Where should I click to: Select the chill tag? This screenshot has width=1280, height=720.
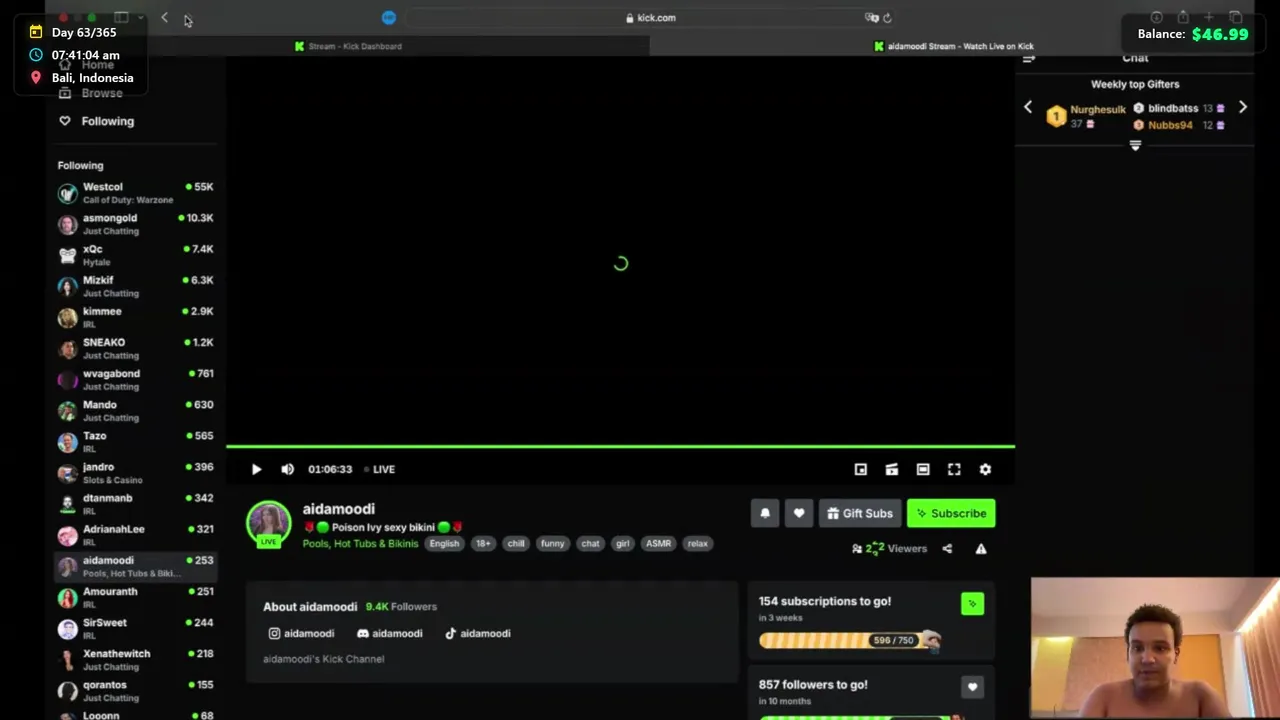[x=516, y=544]
